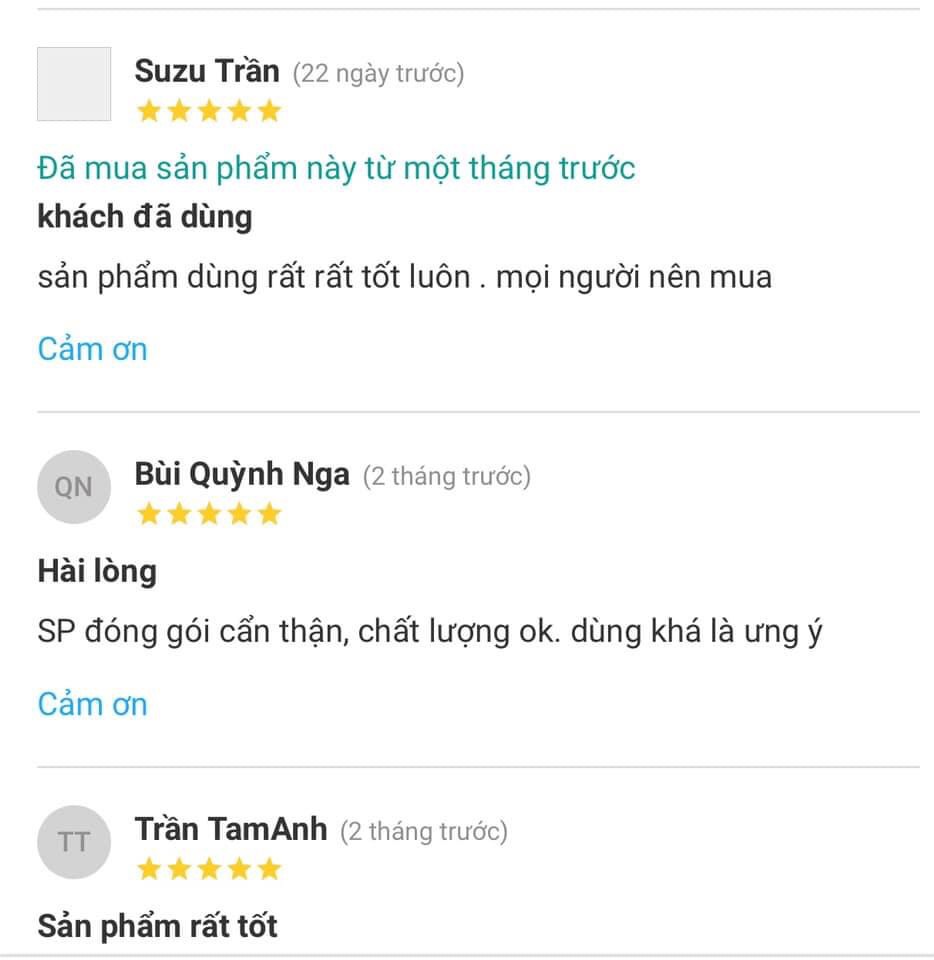Screen dimensions: 934x960
Task: Select the third star of Trần TamAnh's rating
Action: click(208, 868)
